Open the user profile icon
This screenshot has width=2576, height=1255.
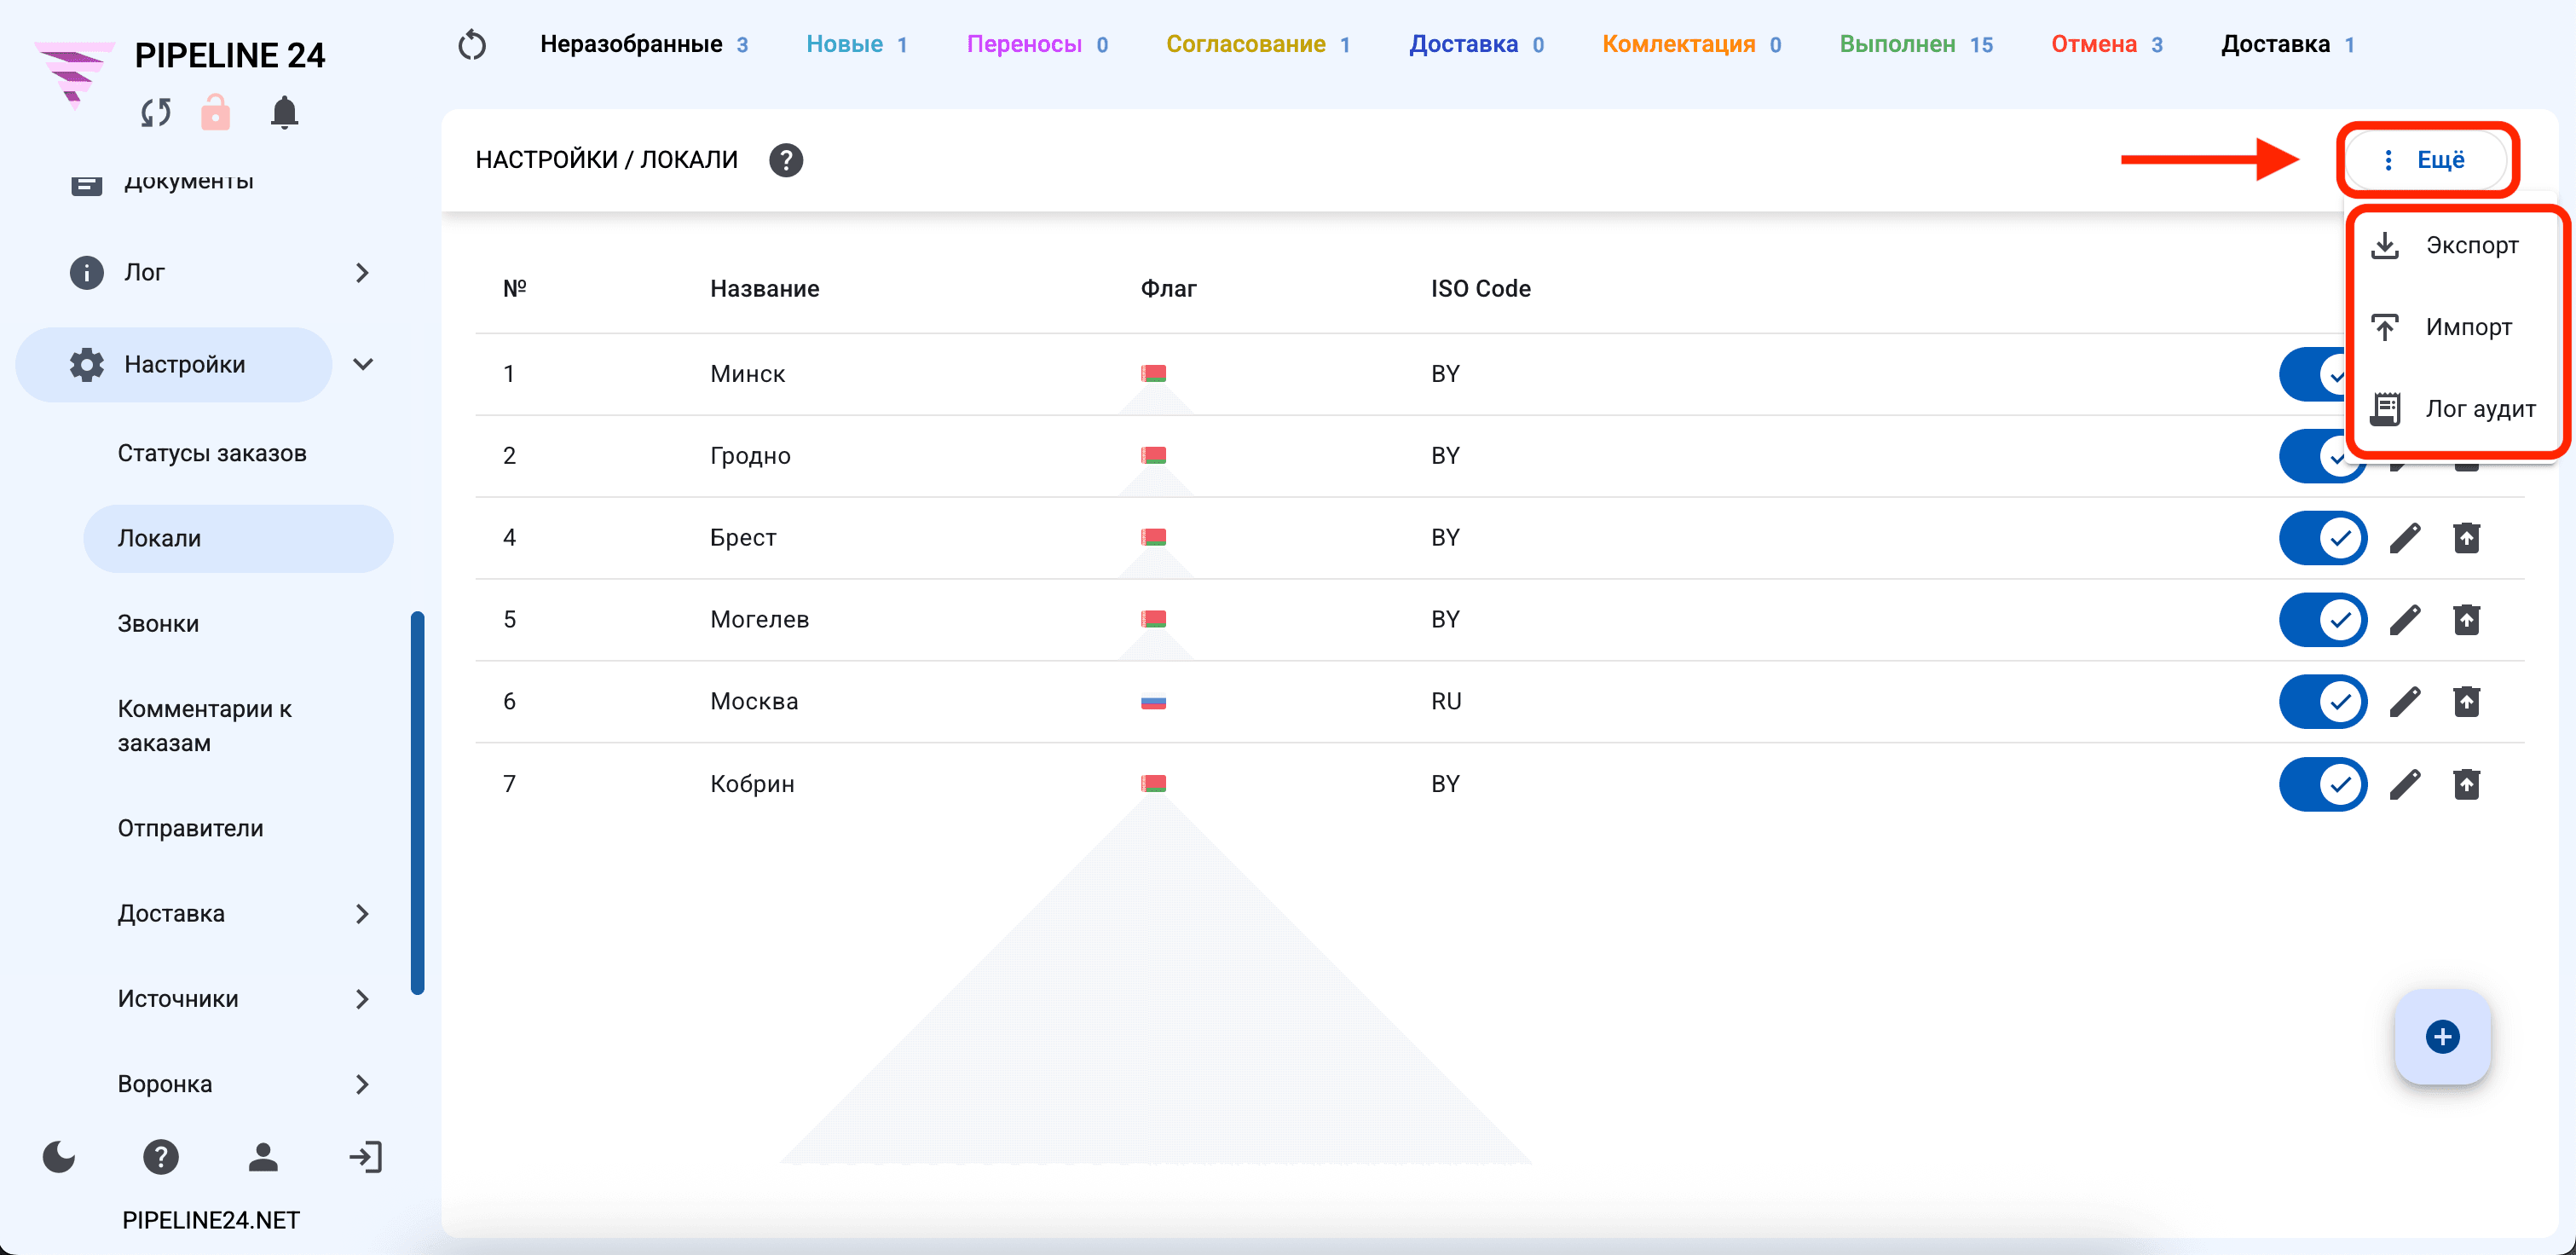click(x=263, y=1157)
